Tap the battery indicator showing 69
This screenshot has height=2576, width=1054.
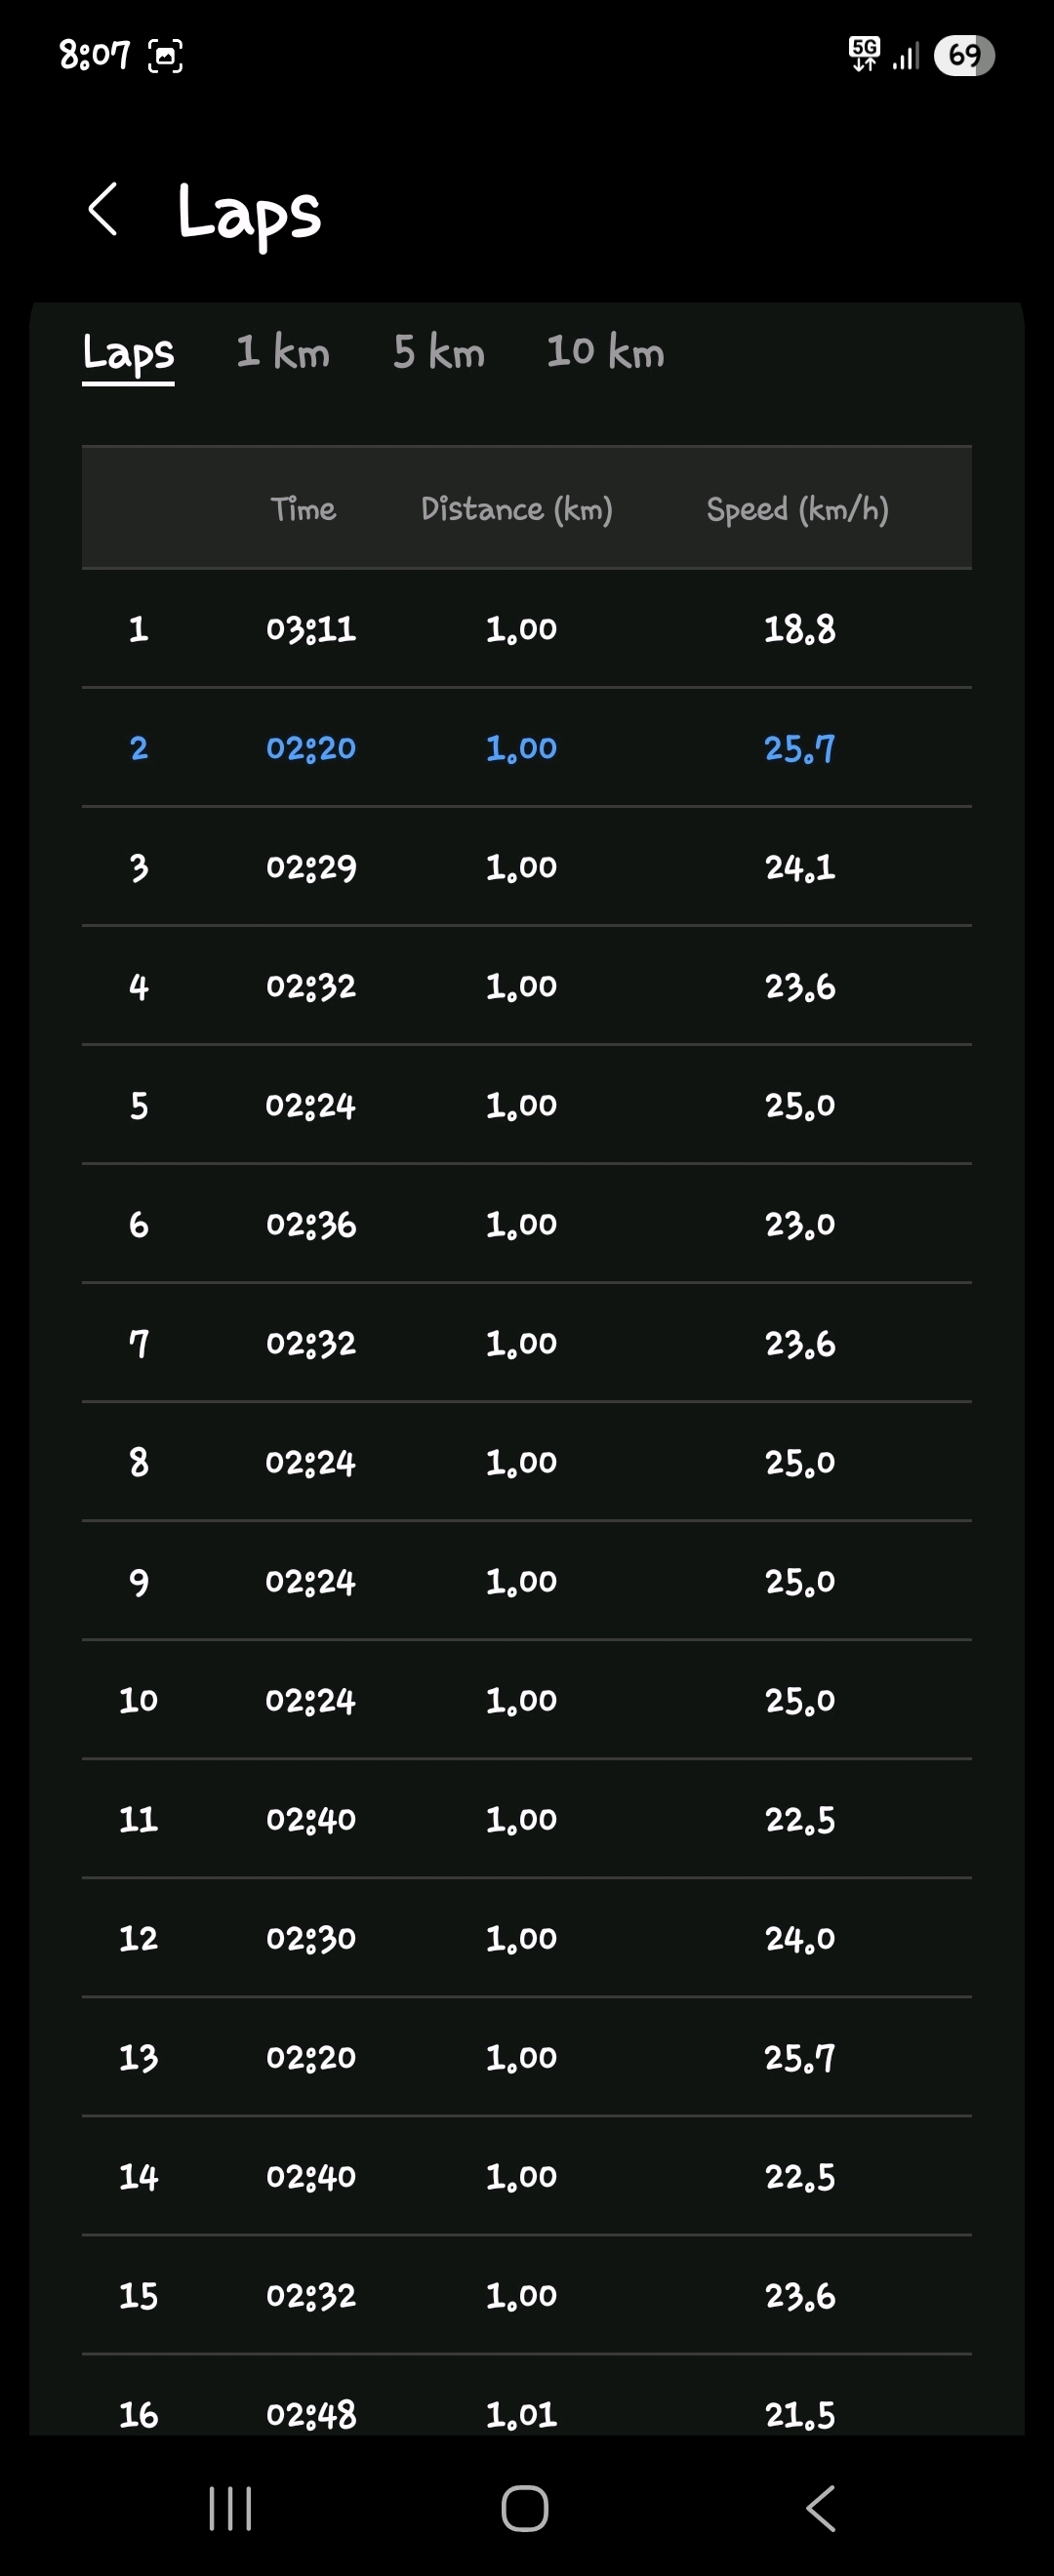pyautogui.click(x=963, y=55)
